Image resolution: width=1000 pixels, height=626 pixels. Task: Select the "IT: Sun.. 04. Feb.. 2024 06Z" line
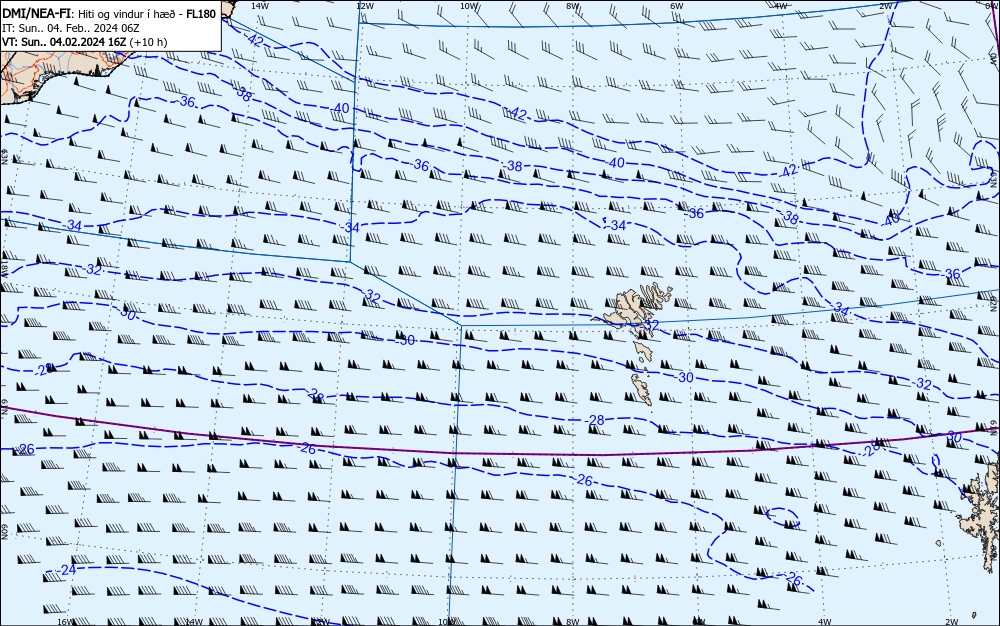(71, 28)
